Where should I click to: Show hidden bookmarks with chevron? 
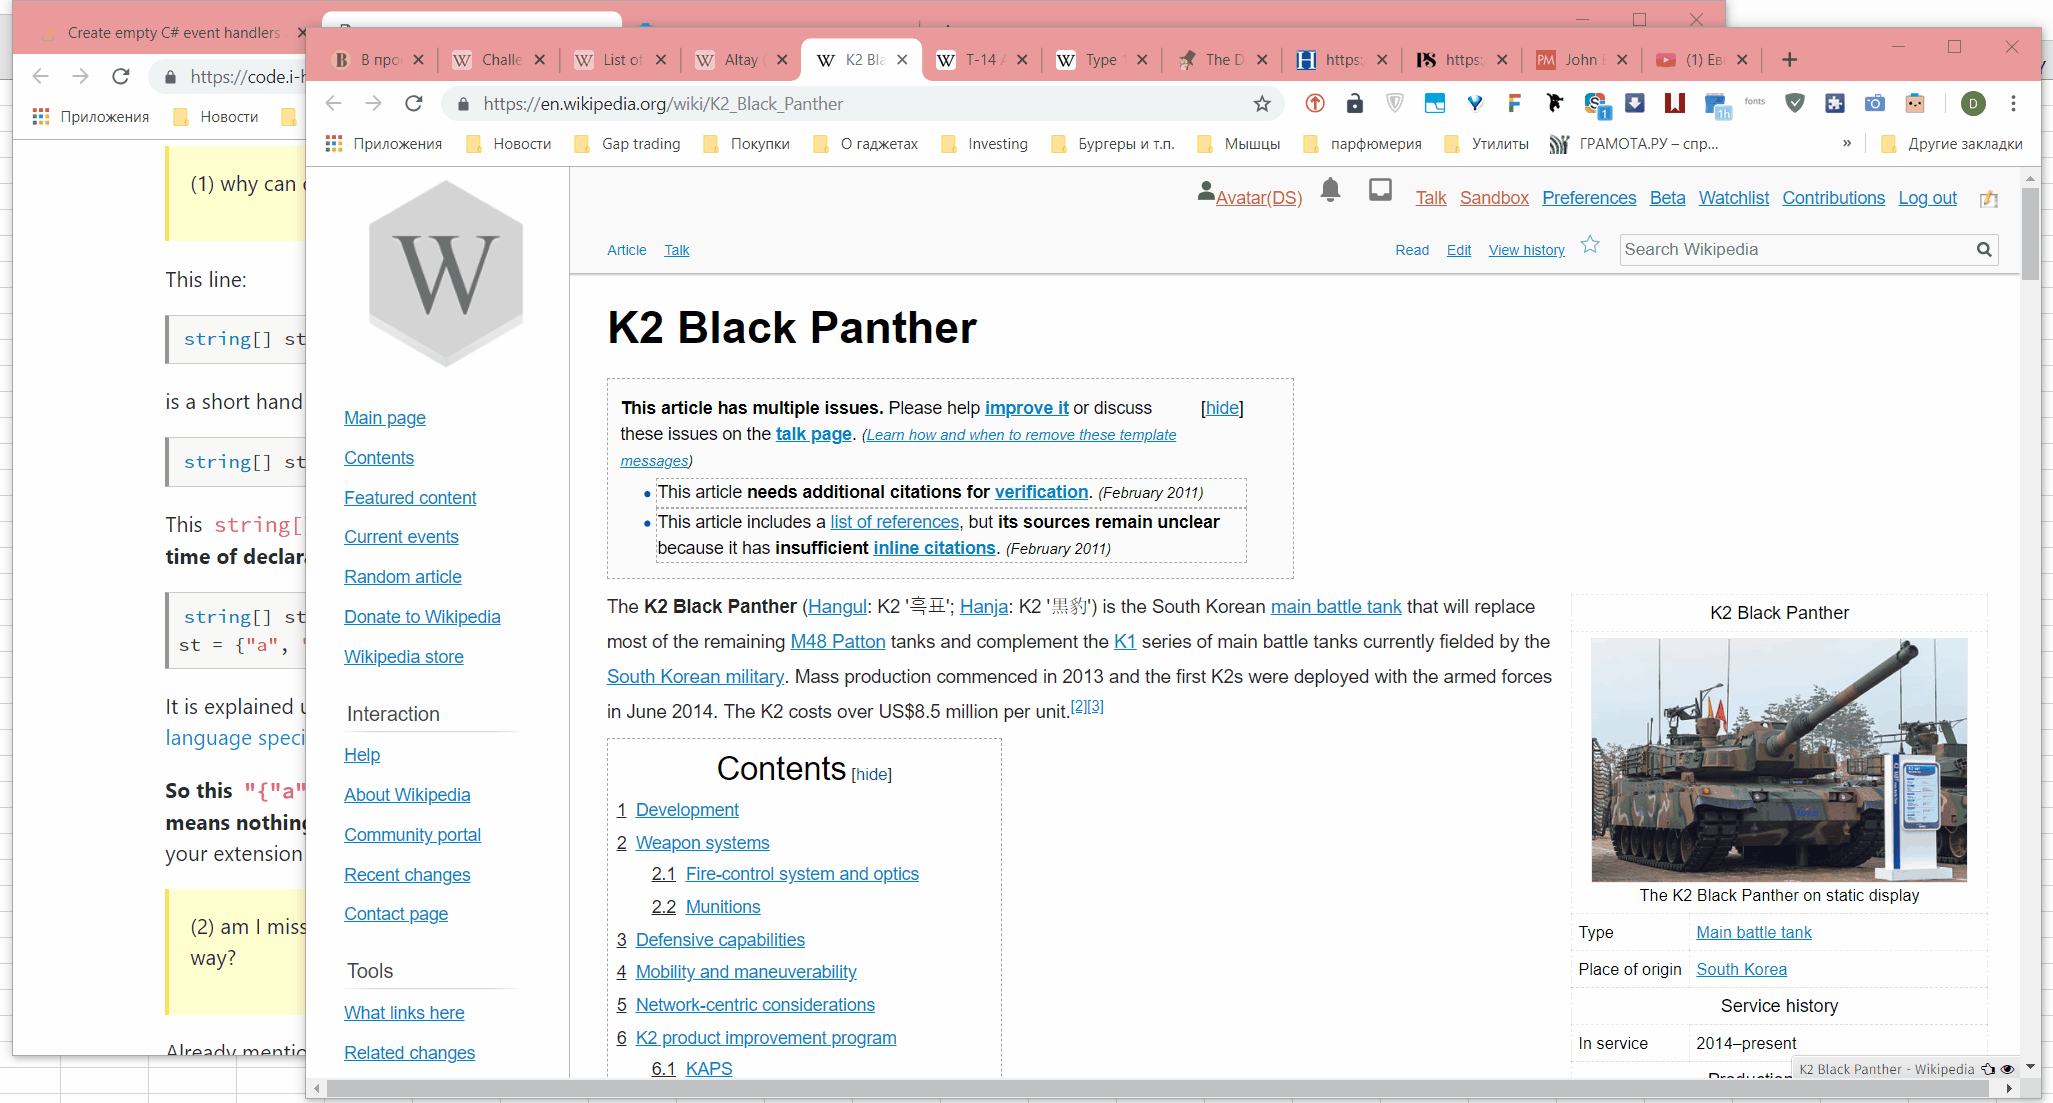click(x=1847, y=144)
